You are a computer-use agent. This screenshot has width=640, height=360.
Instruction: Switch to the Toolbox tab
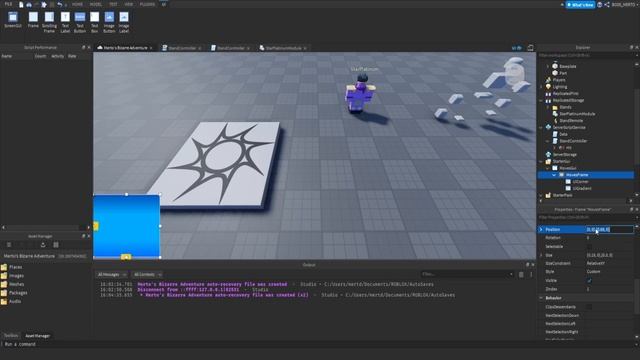point(11,336)
